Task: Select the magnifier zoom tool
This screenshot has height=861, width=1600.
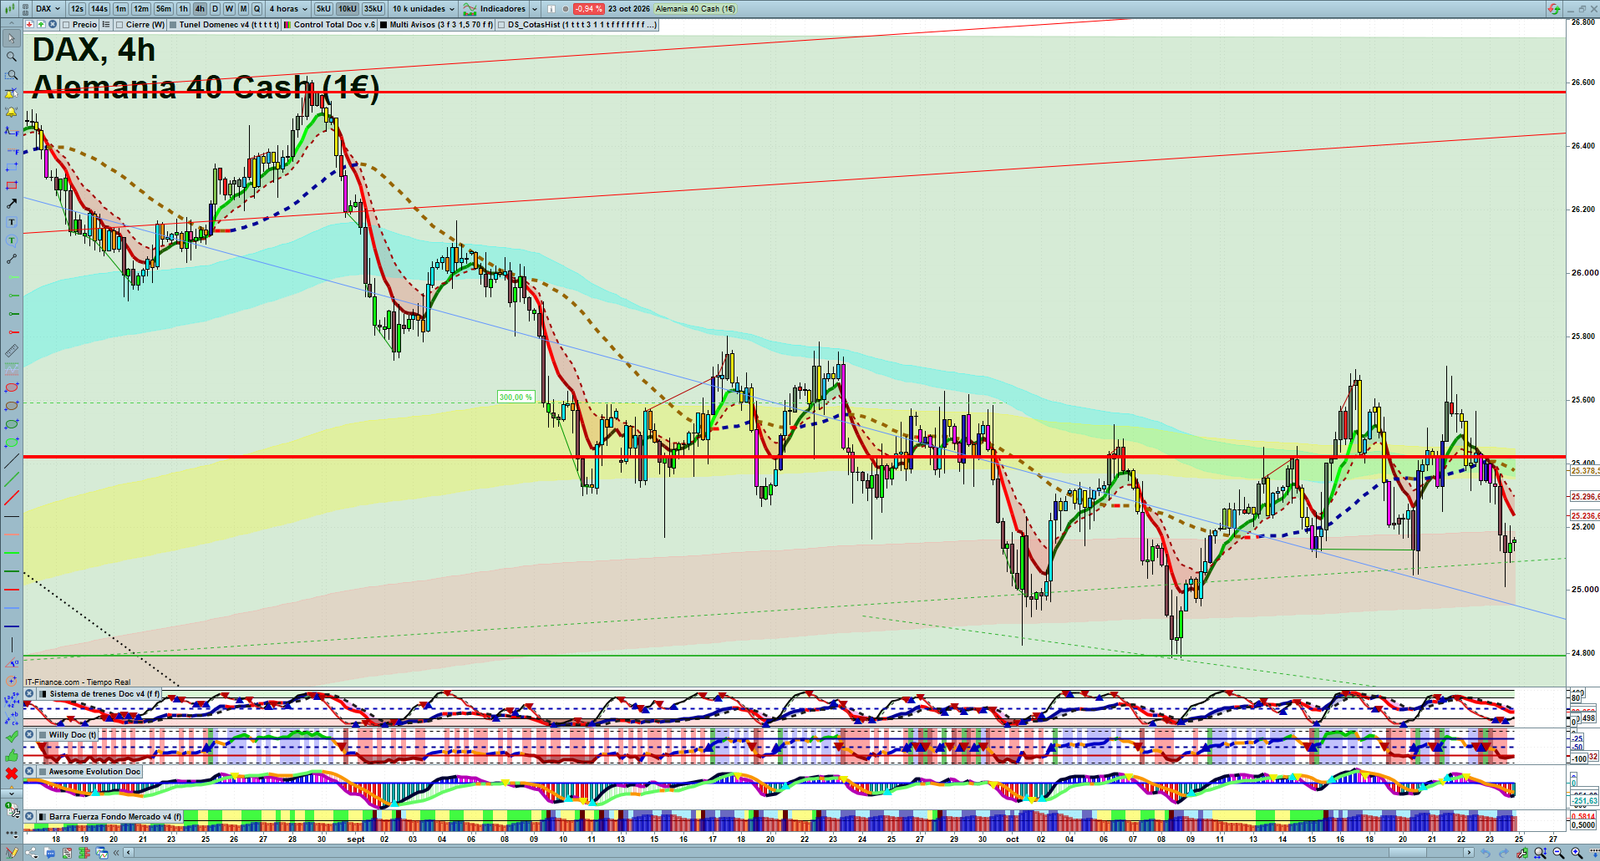Action: [11, 56]
